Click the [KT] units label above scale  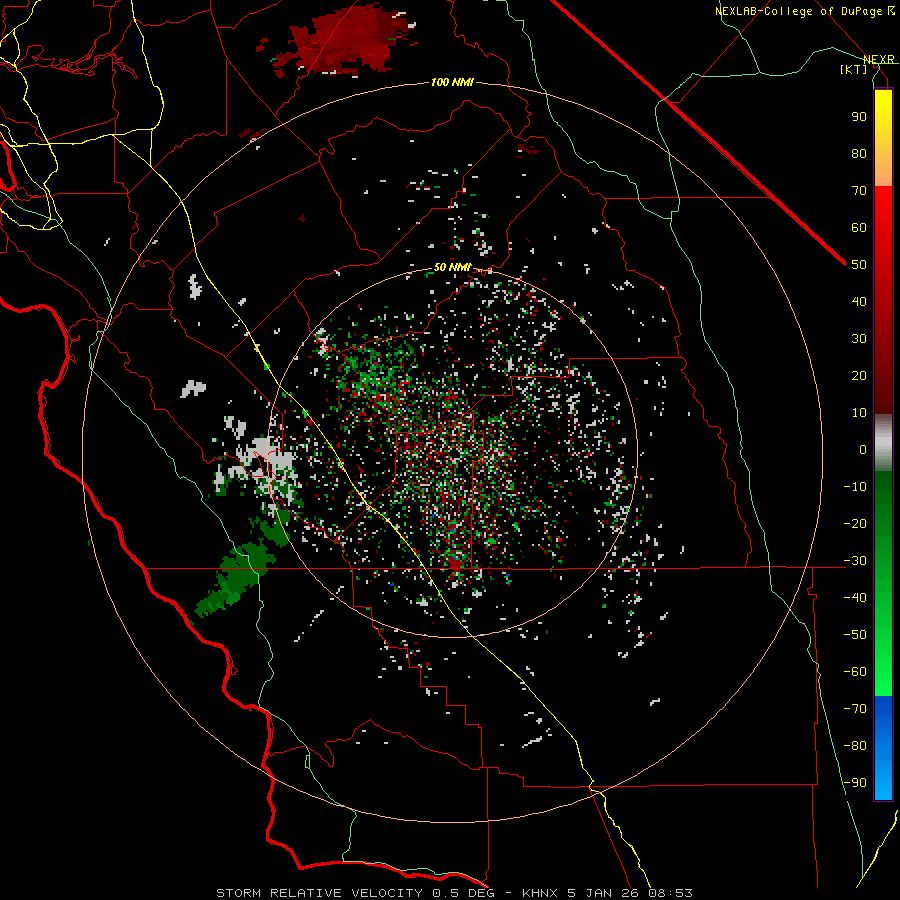[x=854, y=69]
